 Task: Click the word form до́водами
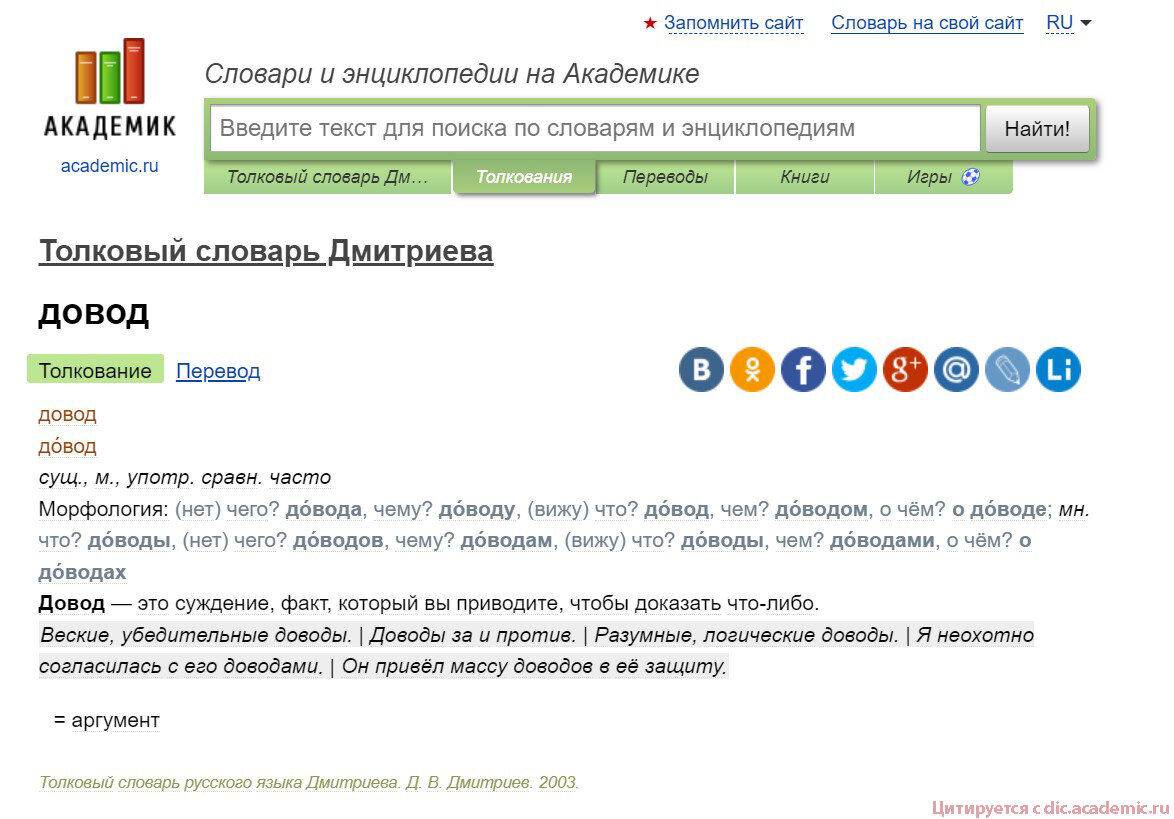click(883, 541)
